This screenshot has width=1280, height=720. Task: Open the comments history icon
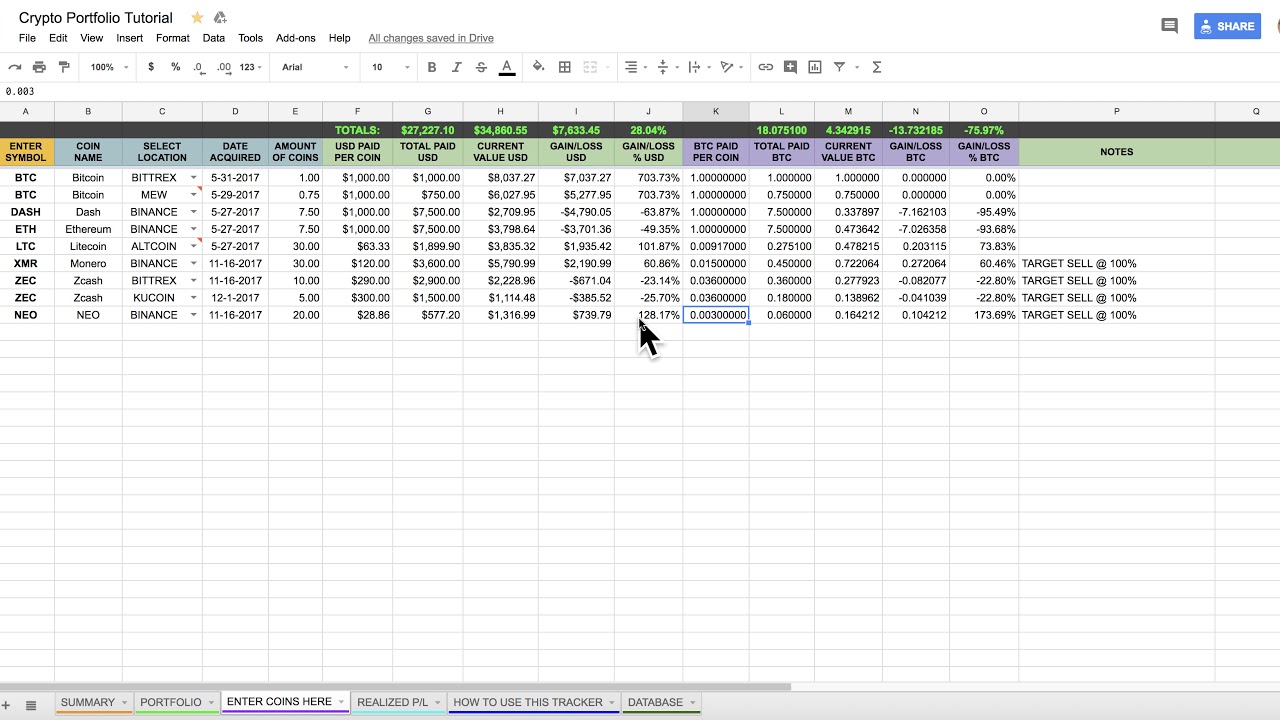click(x=1169, y=26)
